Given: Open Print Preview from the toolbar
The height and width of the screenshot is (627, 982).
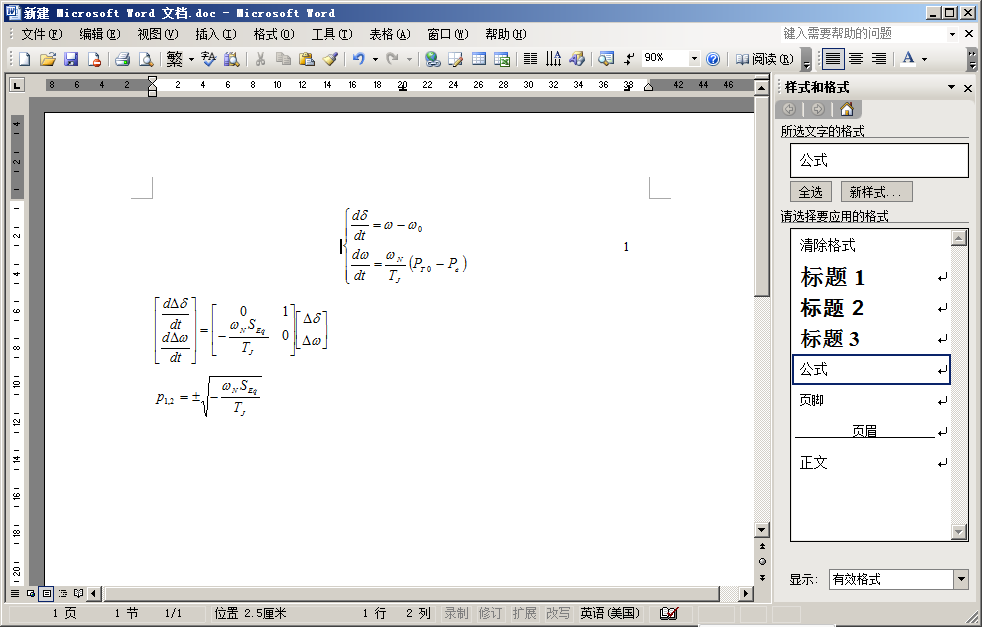Looking at the screenshot, I should click(x=146, y=59).
